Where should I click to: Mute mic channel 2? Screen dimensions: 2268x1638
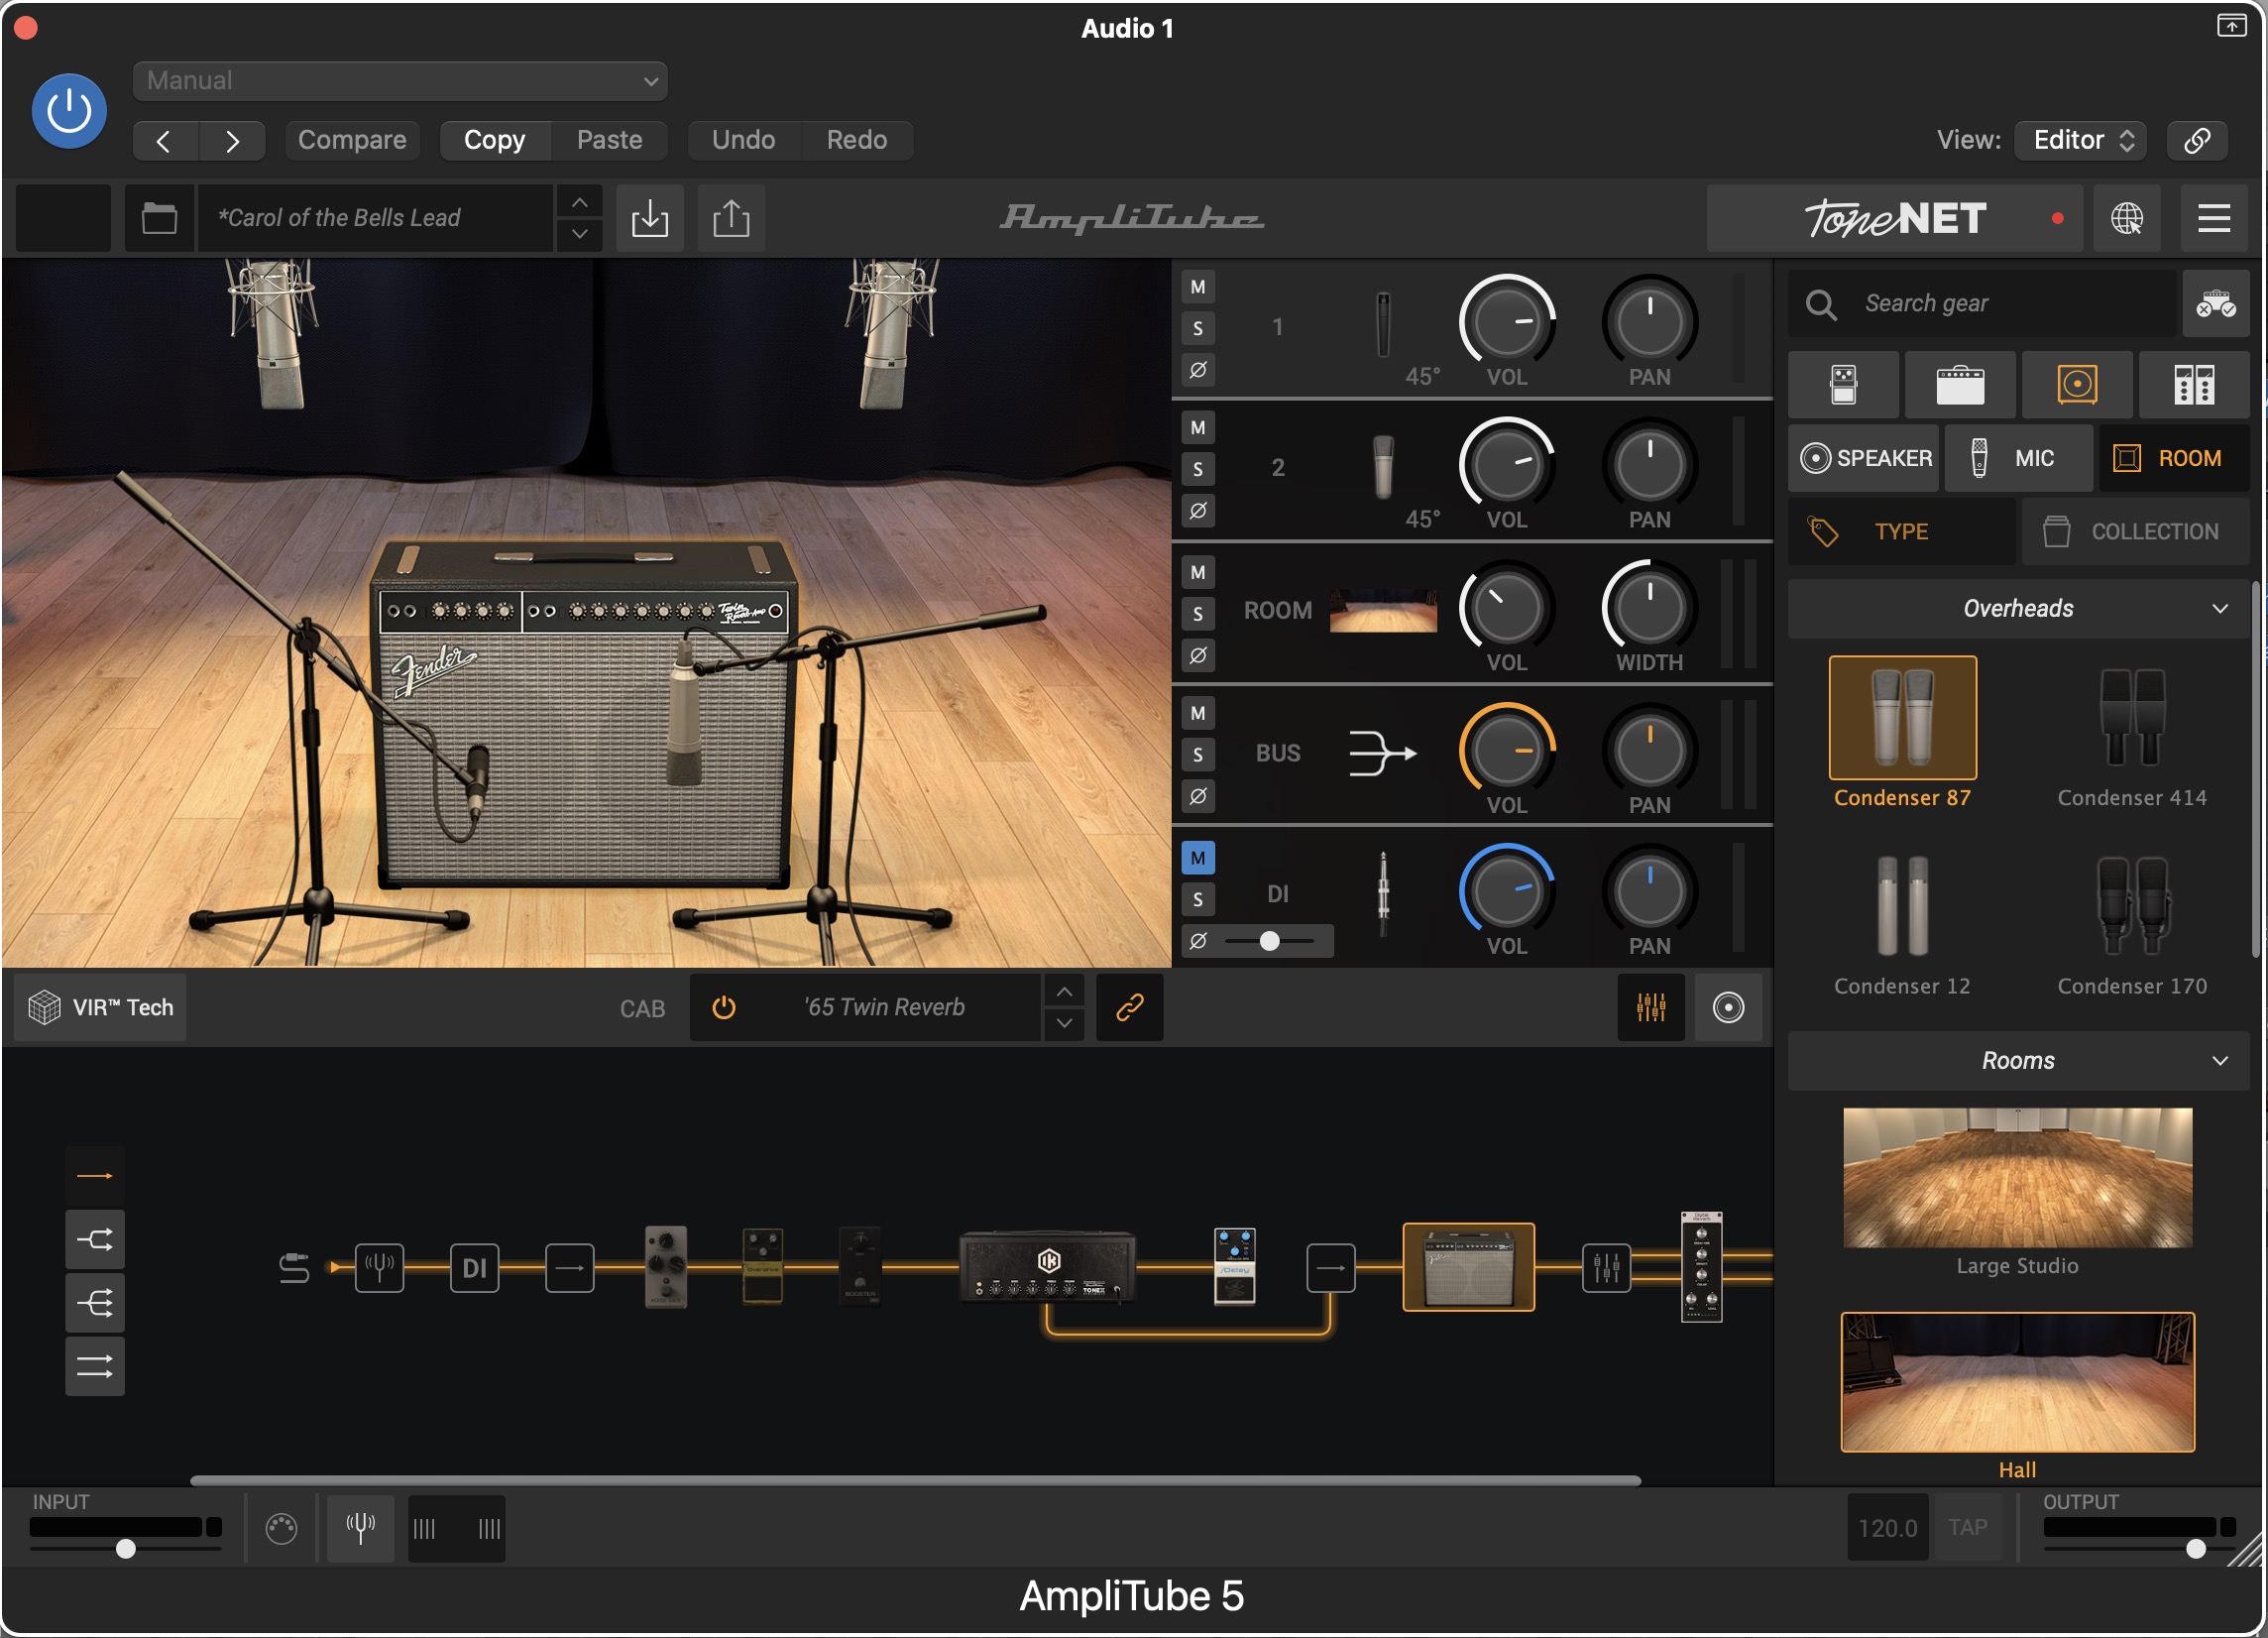[x=1198, y=428]
